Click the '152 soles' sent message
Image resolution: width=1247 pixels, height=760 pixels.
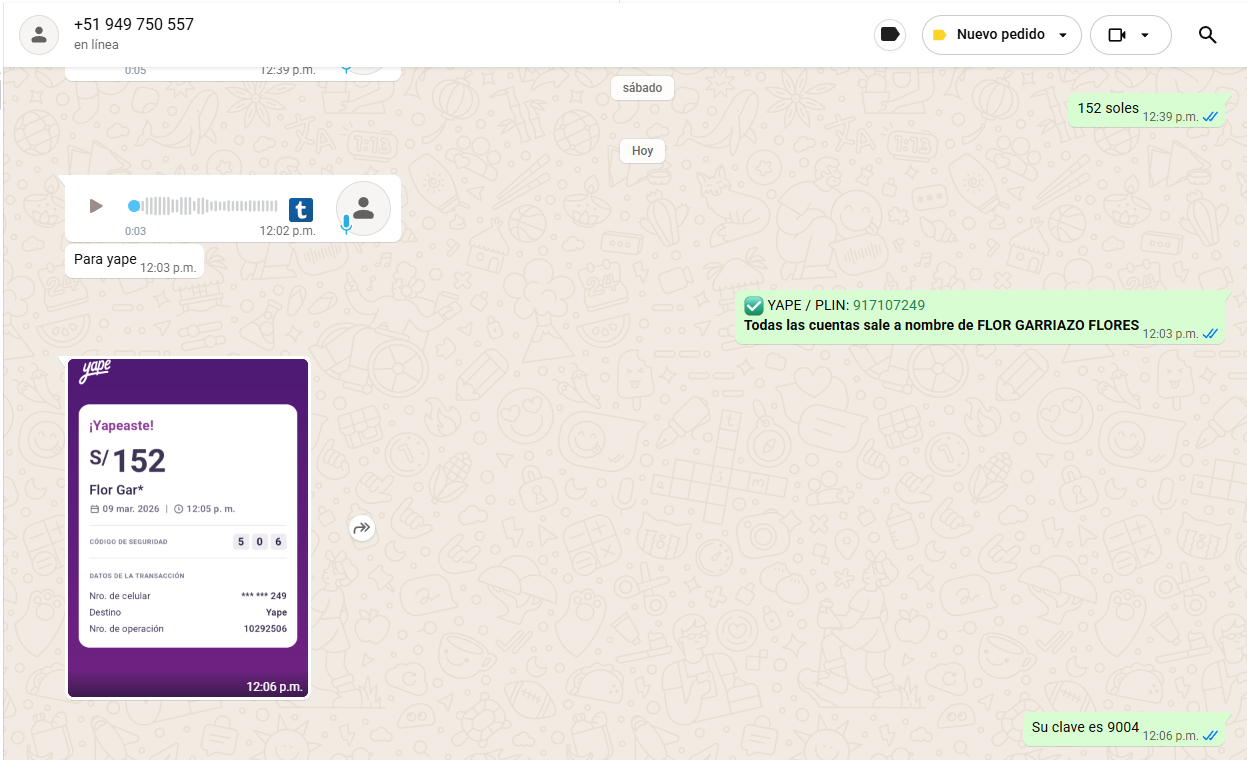[1107, 108]
